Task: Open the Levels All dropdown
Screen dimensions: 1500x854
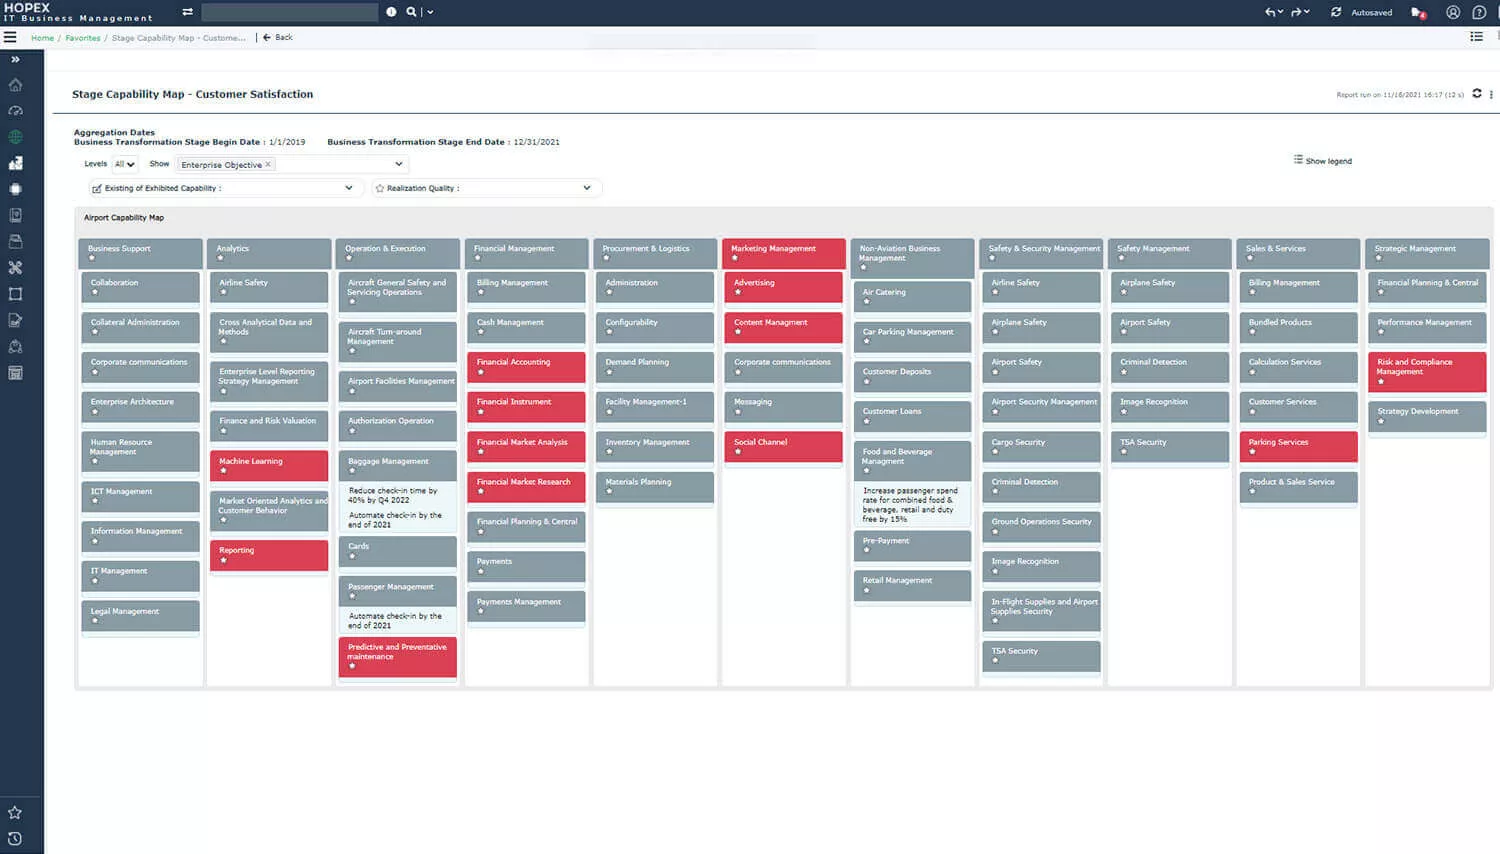Action: click(x=125, y=164)
